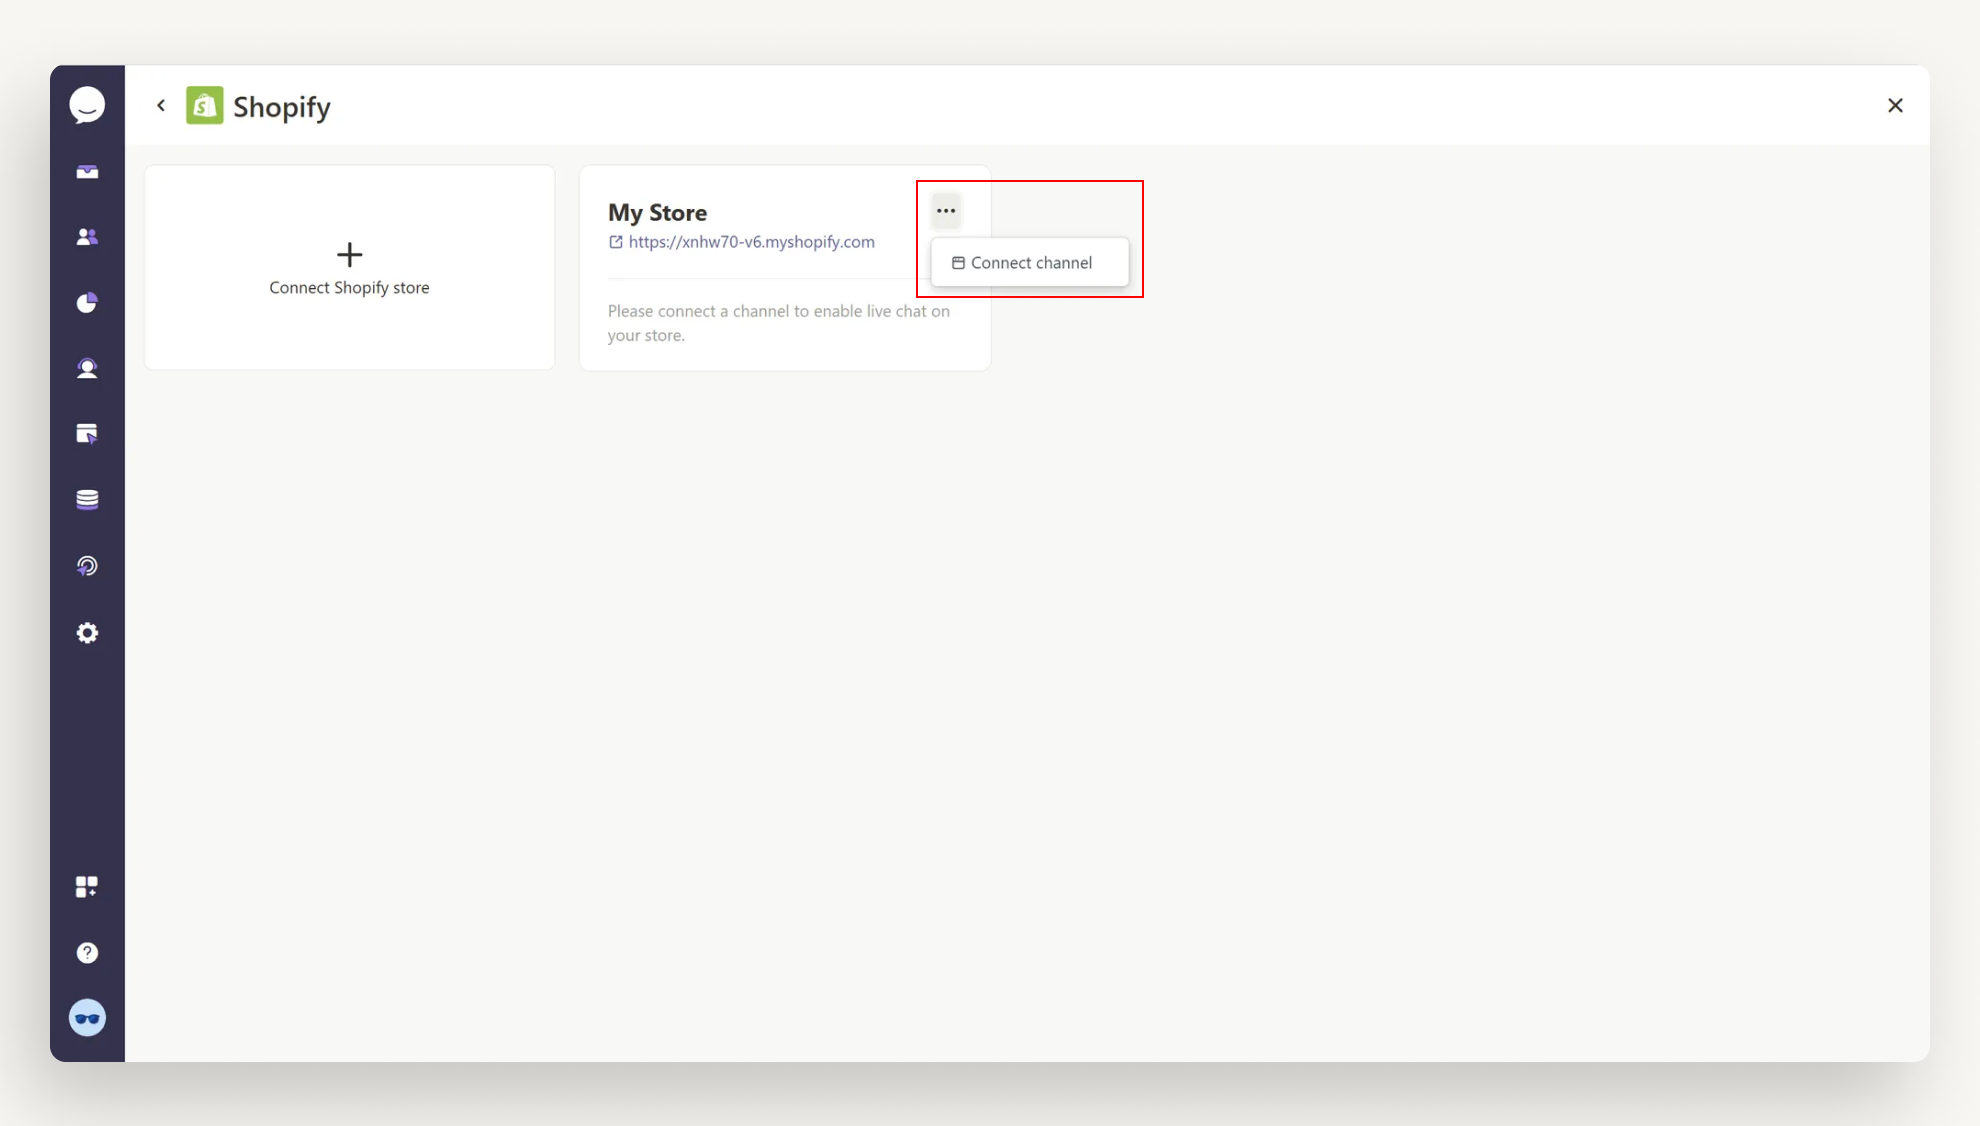Viewport: 1980px width, 1126px height.
Task: Go back using the left chevron
Action: pyautogui.click(x=161, y=105)
